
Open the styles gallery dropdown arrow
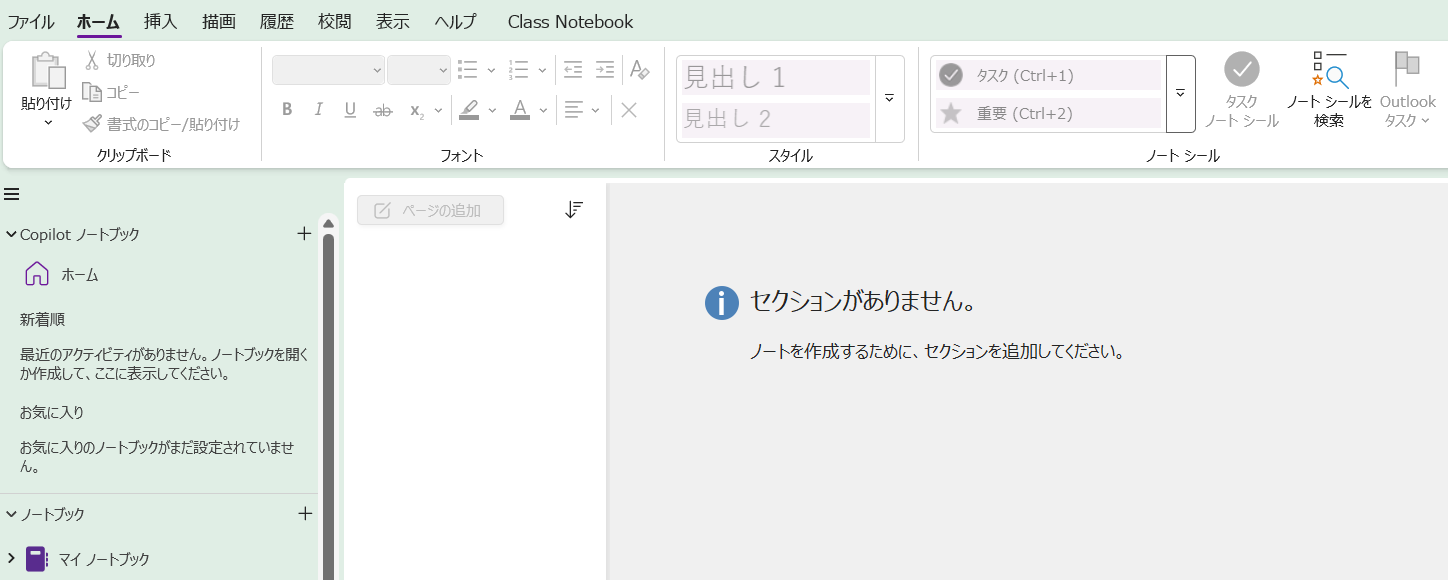pos(888,98)
